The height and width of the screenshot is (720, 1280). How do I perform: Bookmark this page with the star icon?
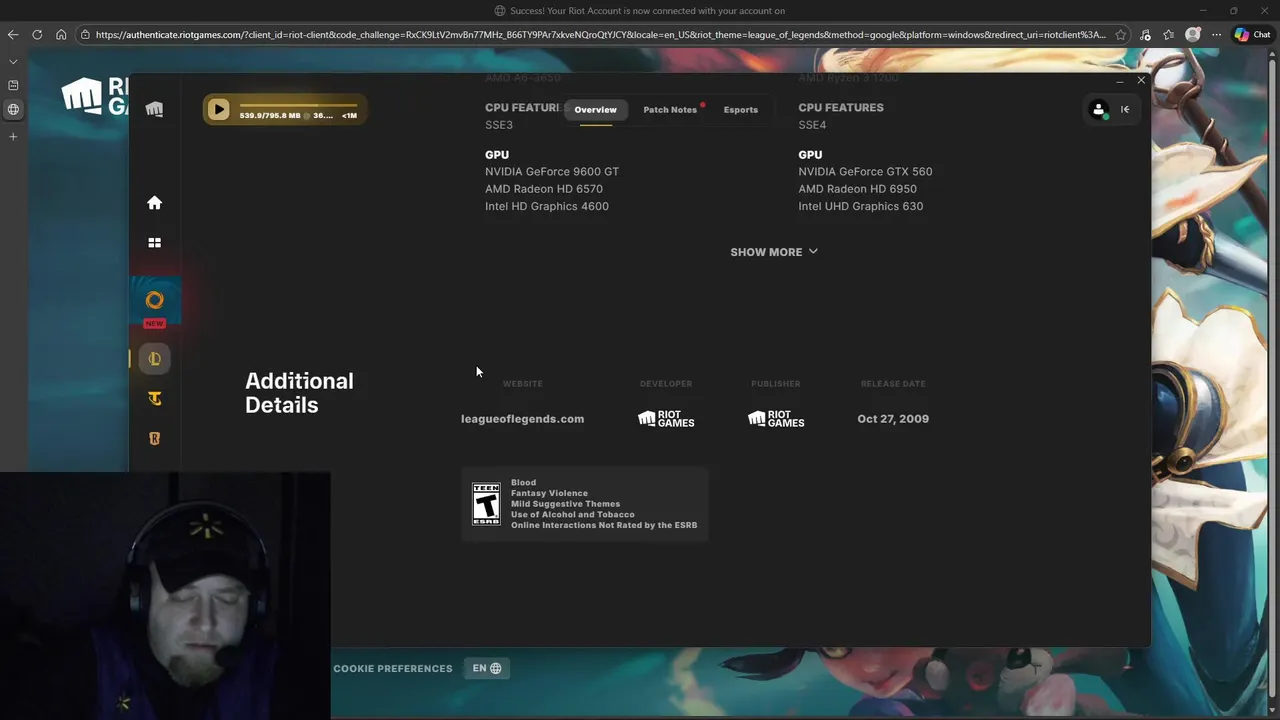pyautogui.click(x=1121, y=35)
